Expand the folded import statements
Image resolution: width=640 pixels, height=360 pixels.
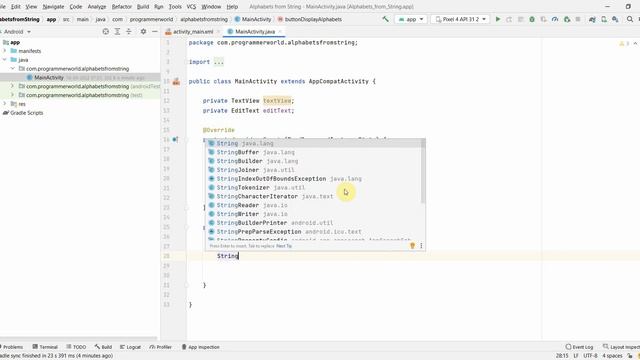point(219,62)
